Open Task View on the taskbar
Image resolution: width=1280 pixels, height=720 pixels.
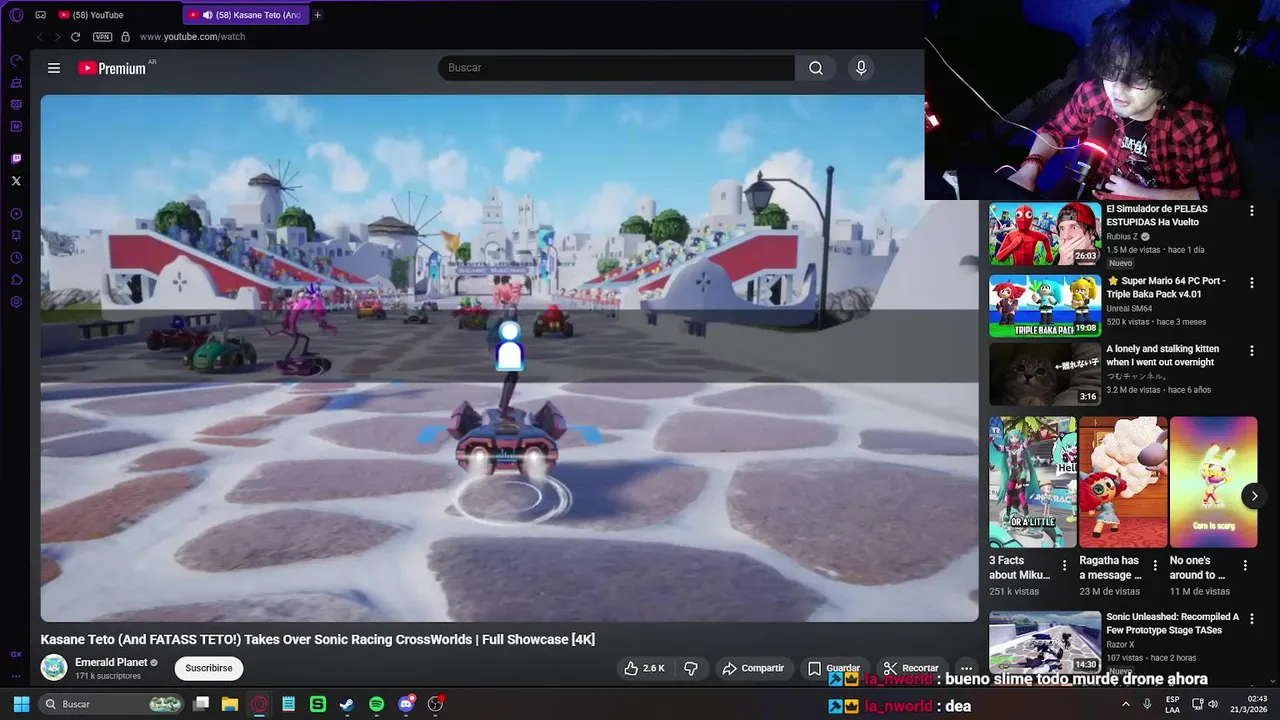[200, 704]
